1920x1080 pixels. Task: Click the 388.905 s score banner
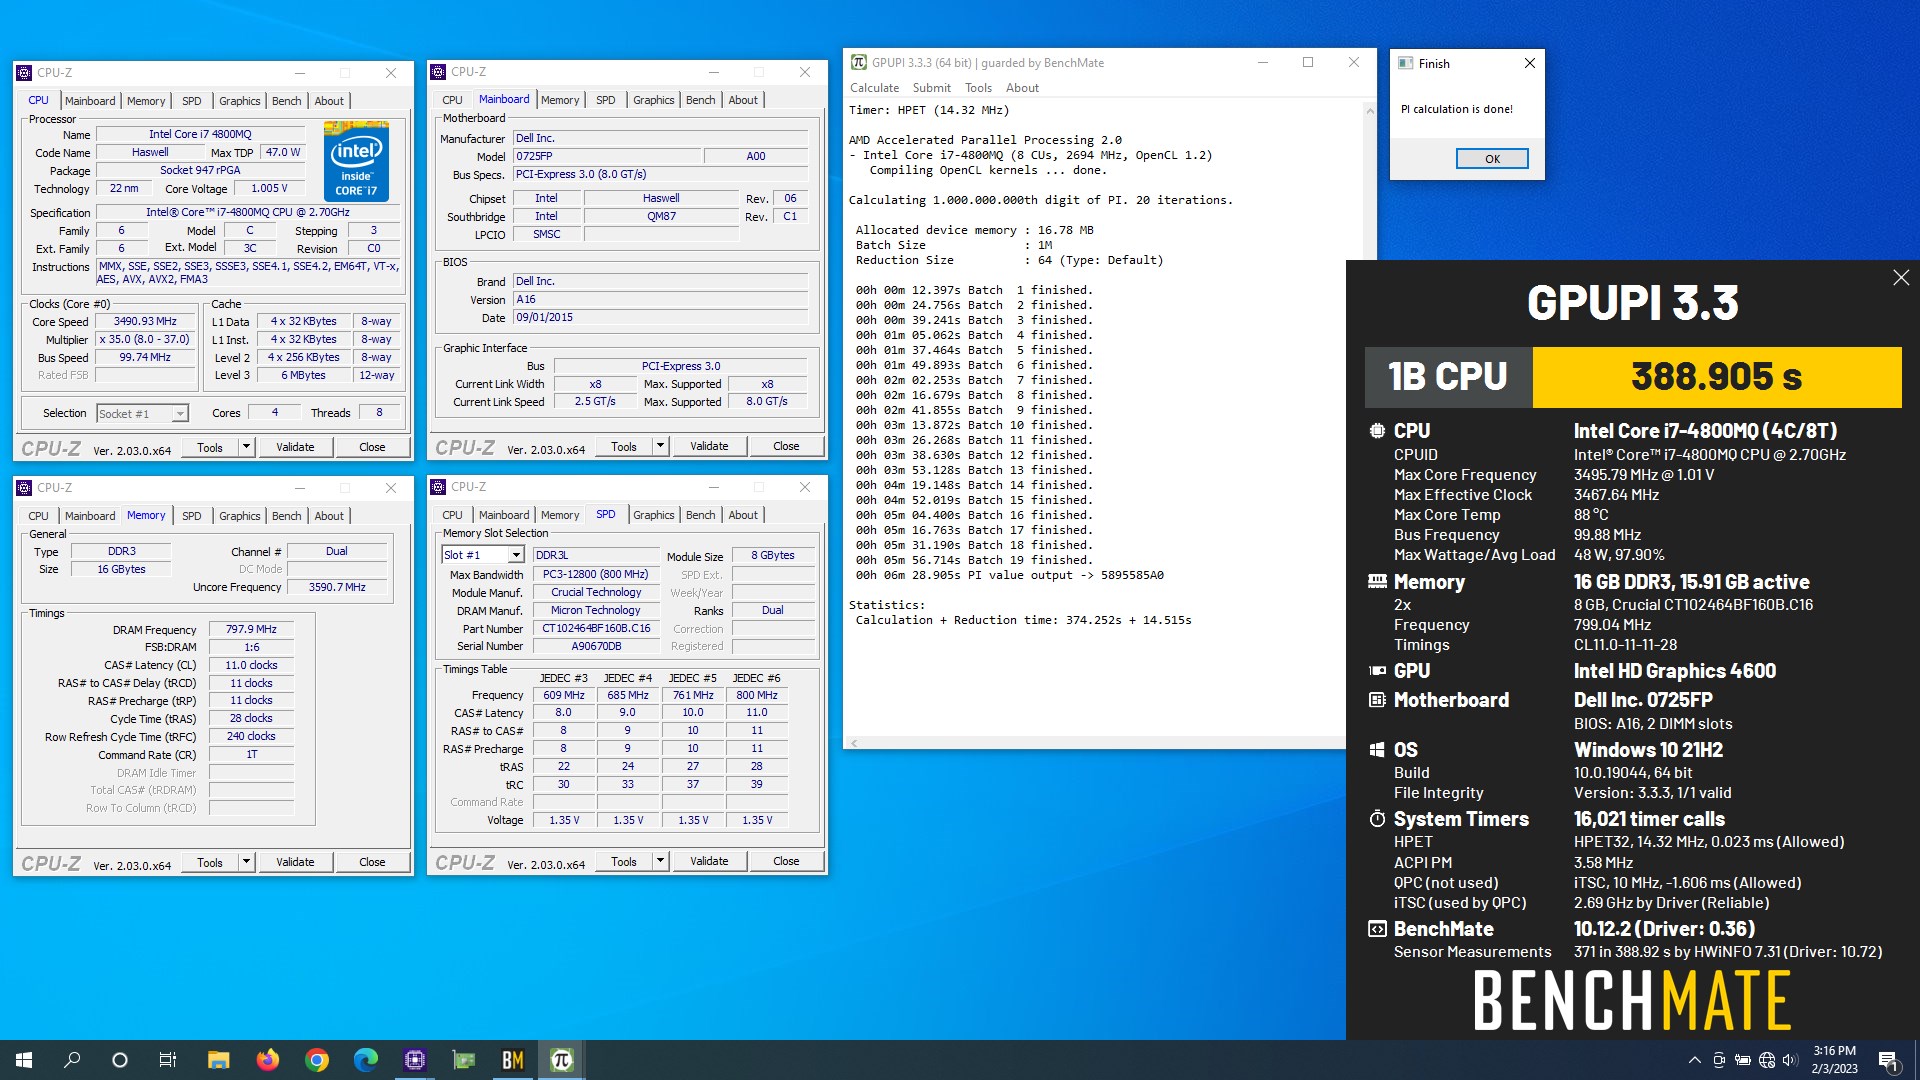1716,377
